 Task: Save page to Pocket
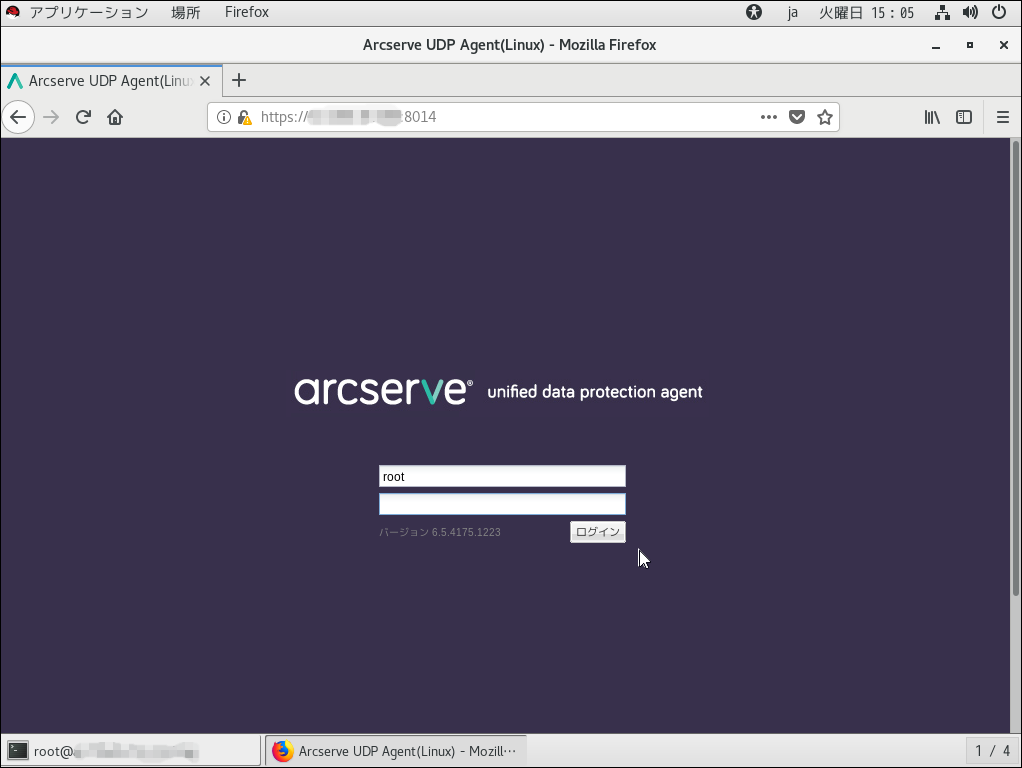796,117
